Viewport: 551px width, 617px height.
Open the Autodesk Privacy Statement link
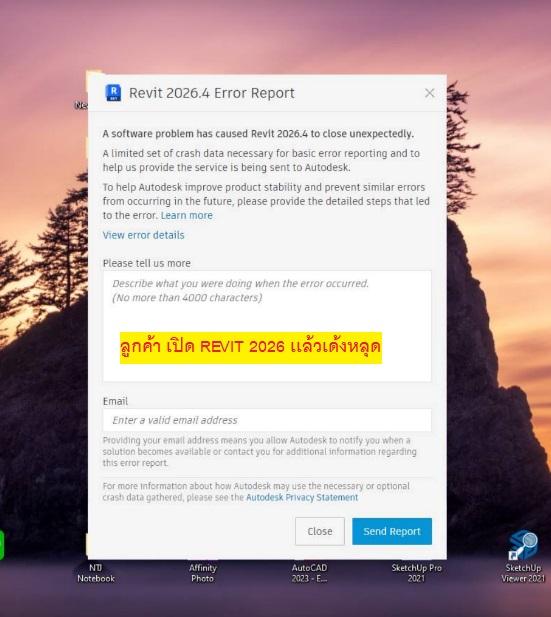(302, 497)
